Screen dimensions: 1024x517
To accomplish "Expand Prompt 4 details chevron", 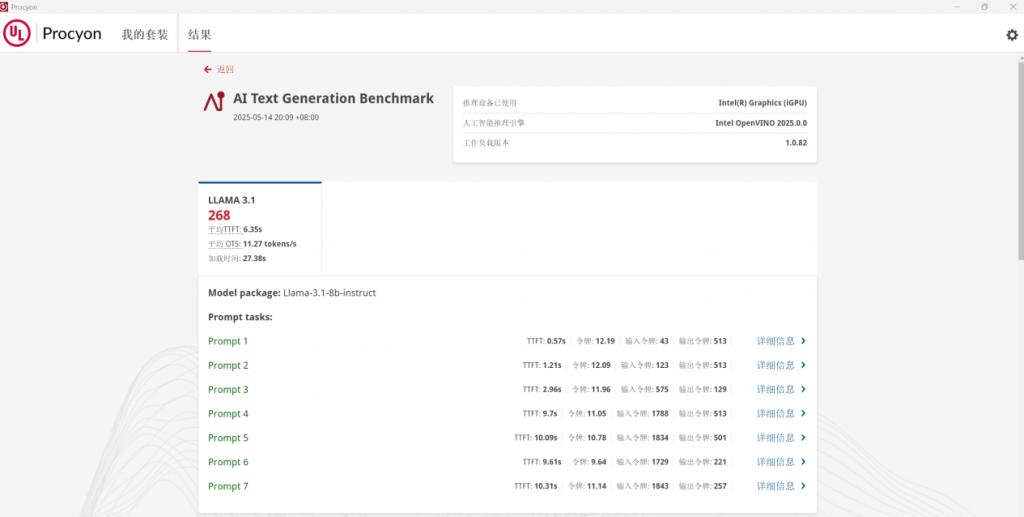I will pyautogui.click(x=803, y=413).
